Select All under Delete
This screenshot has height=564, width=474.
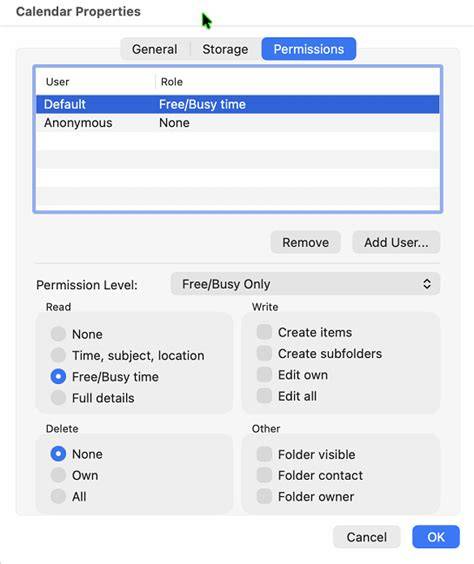click(x=58, y=496)
